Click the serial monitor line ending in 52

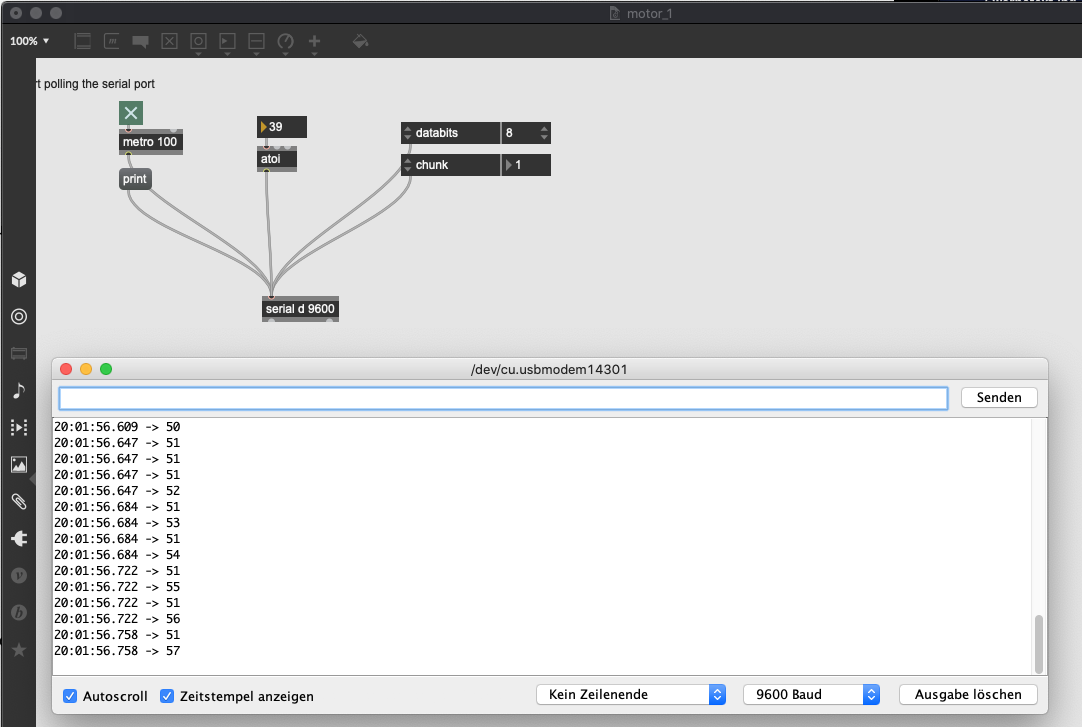[117, 491]
